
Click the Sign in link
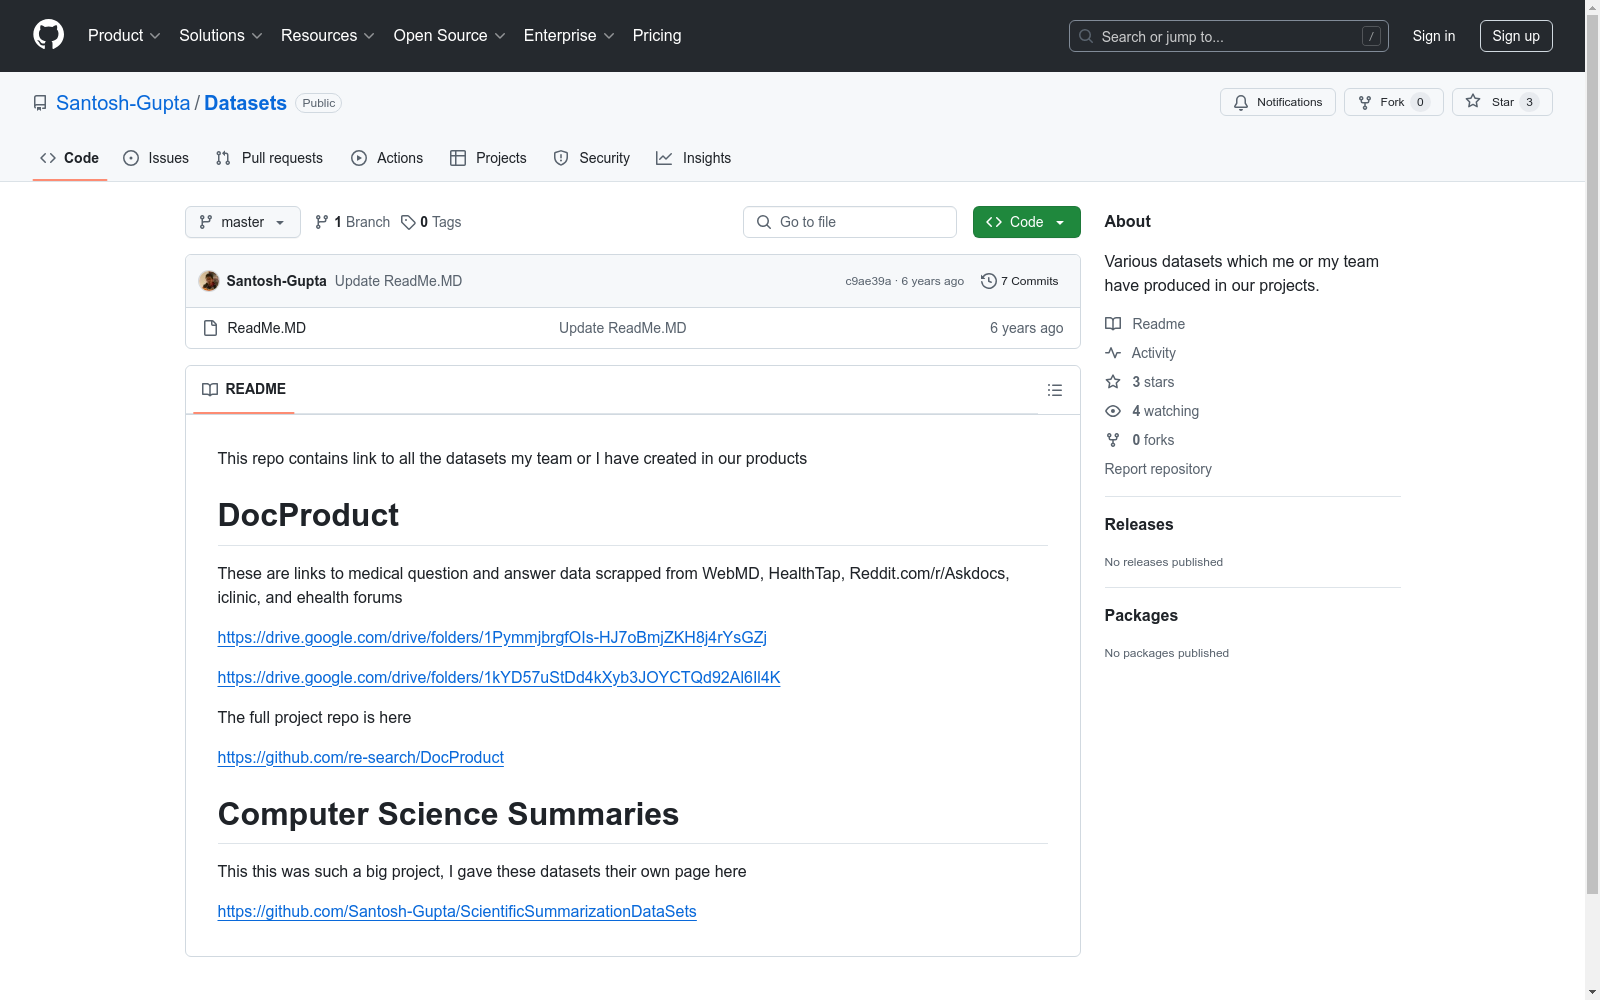(x=1434, y=36)
